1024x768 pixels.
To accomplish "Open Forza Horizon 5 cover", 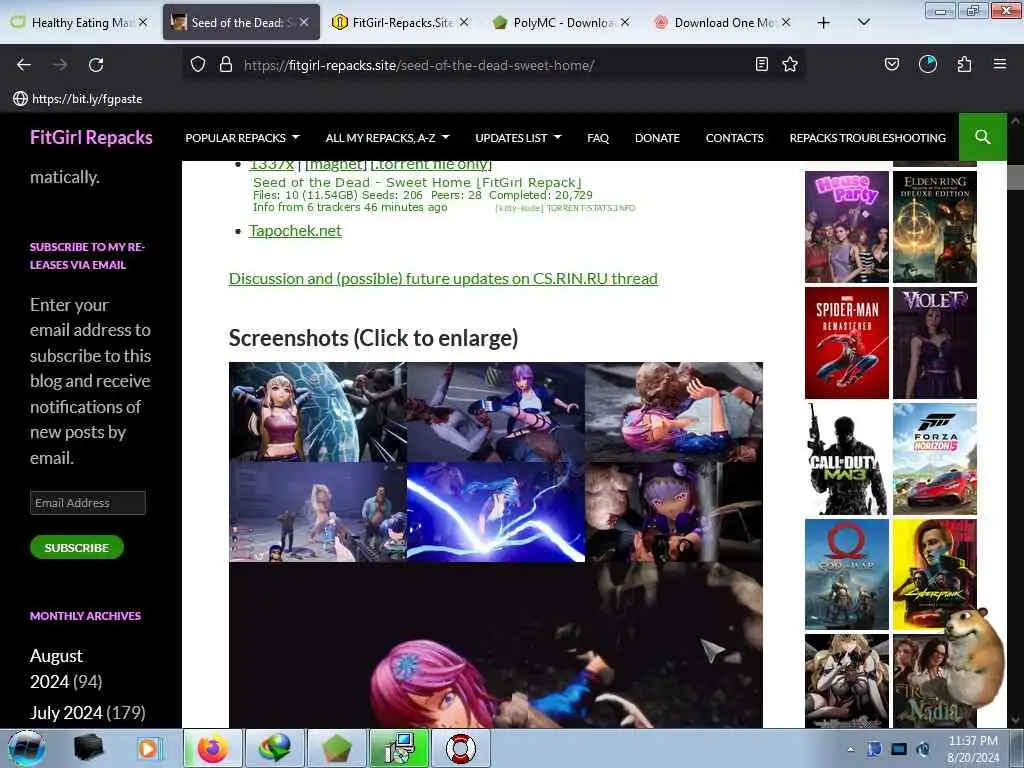I will coord(935,458).
